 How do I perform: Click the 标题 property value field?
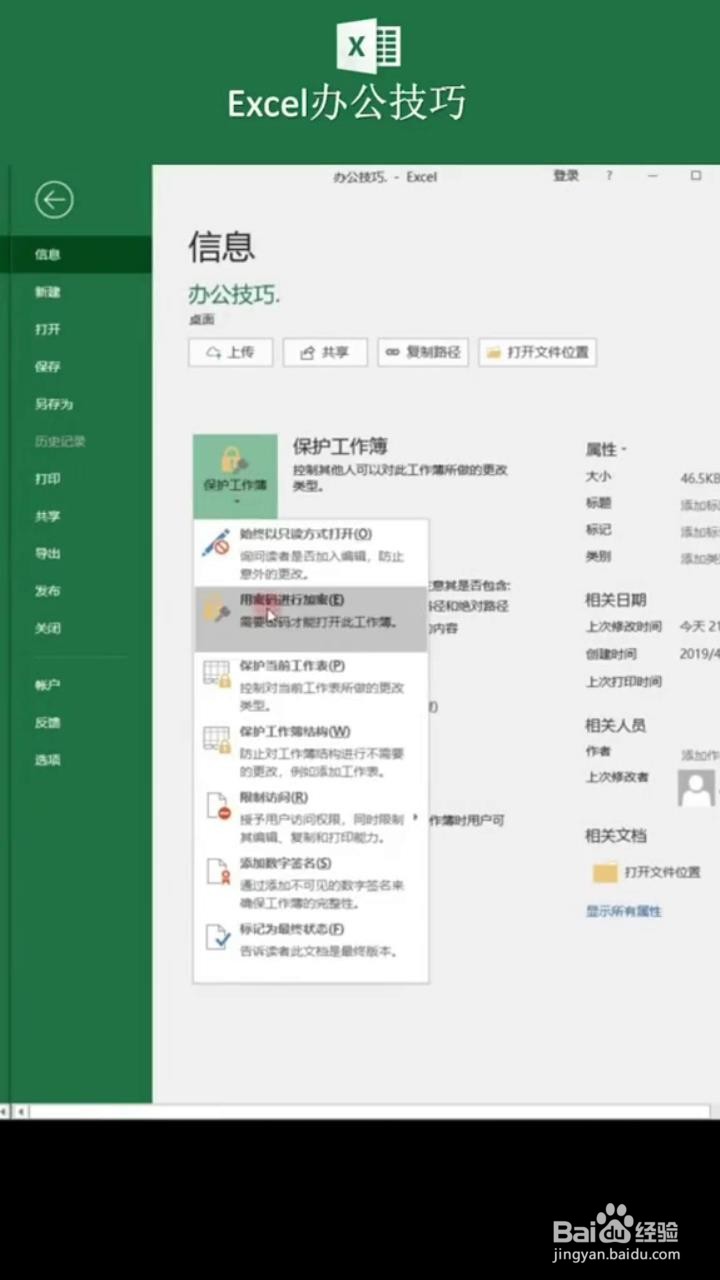[x=700, y=504]
